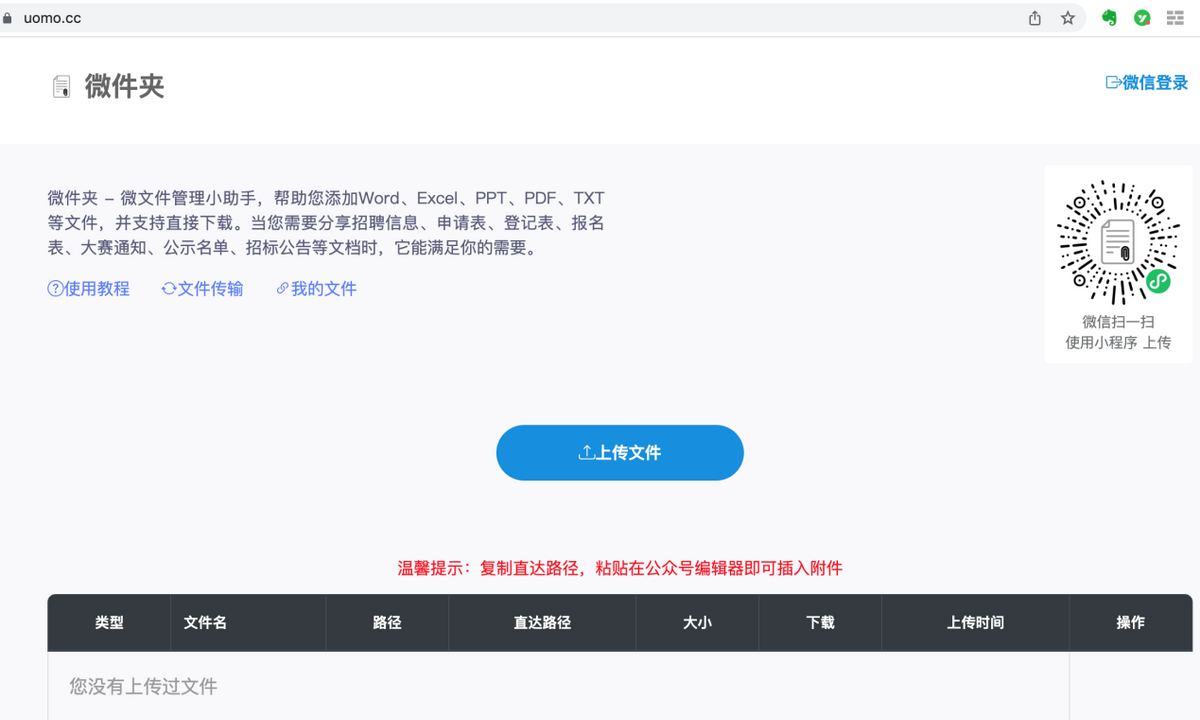Click the 直达路径 column header
This screenshot has width=1200, height=720.
click(542, 622)
